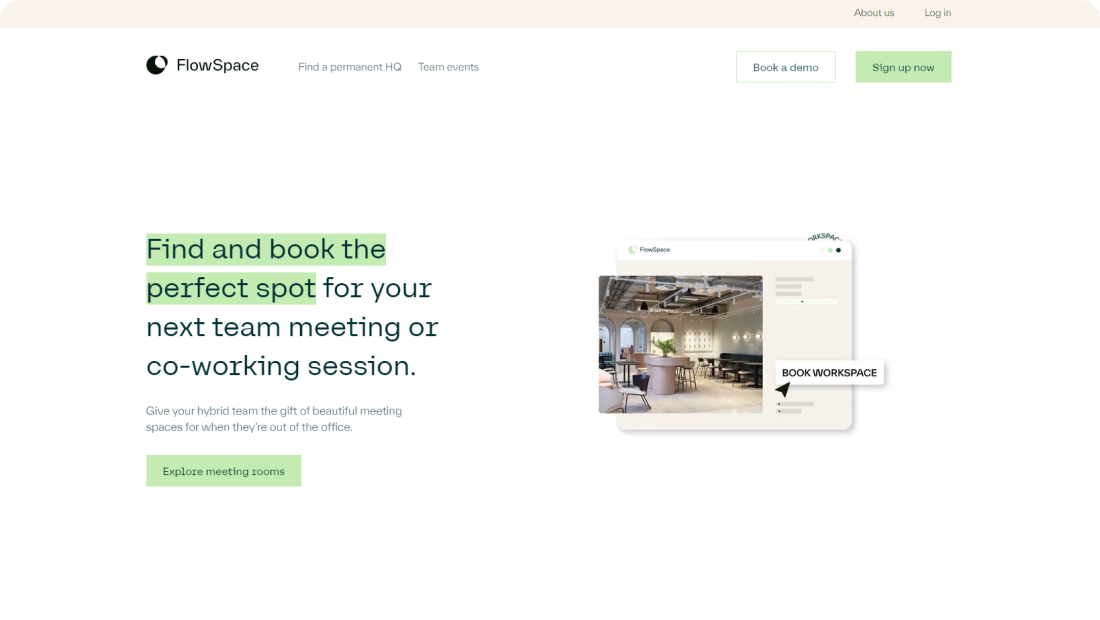Click the dark dot in mockup window header
The image size is (1100, 620).
tap(838, 250)
